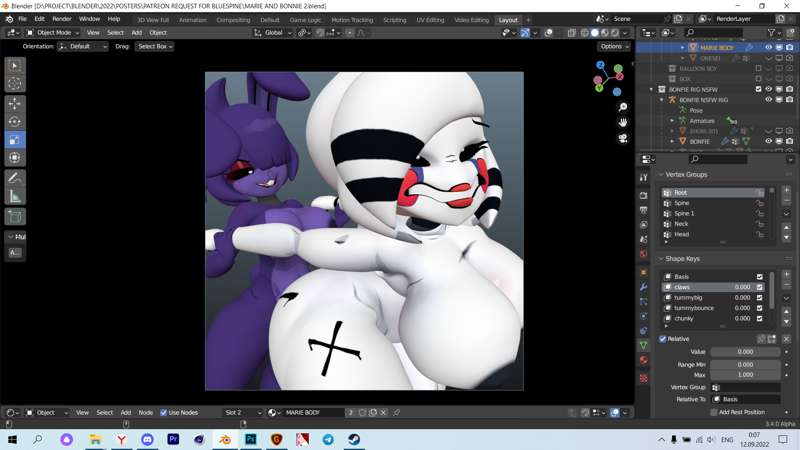Screen dimensions: 800x450
Task: Select the Root vertex group
Action: point(713,193)
